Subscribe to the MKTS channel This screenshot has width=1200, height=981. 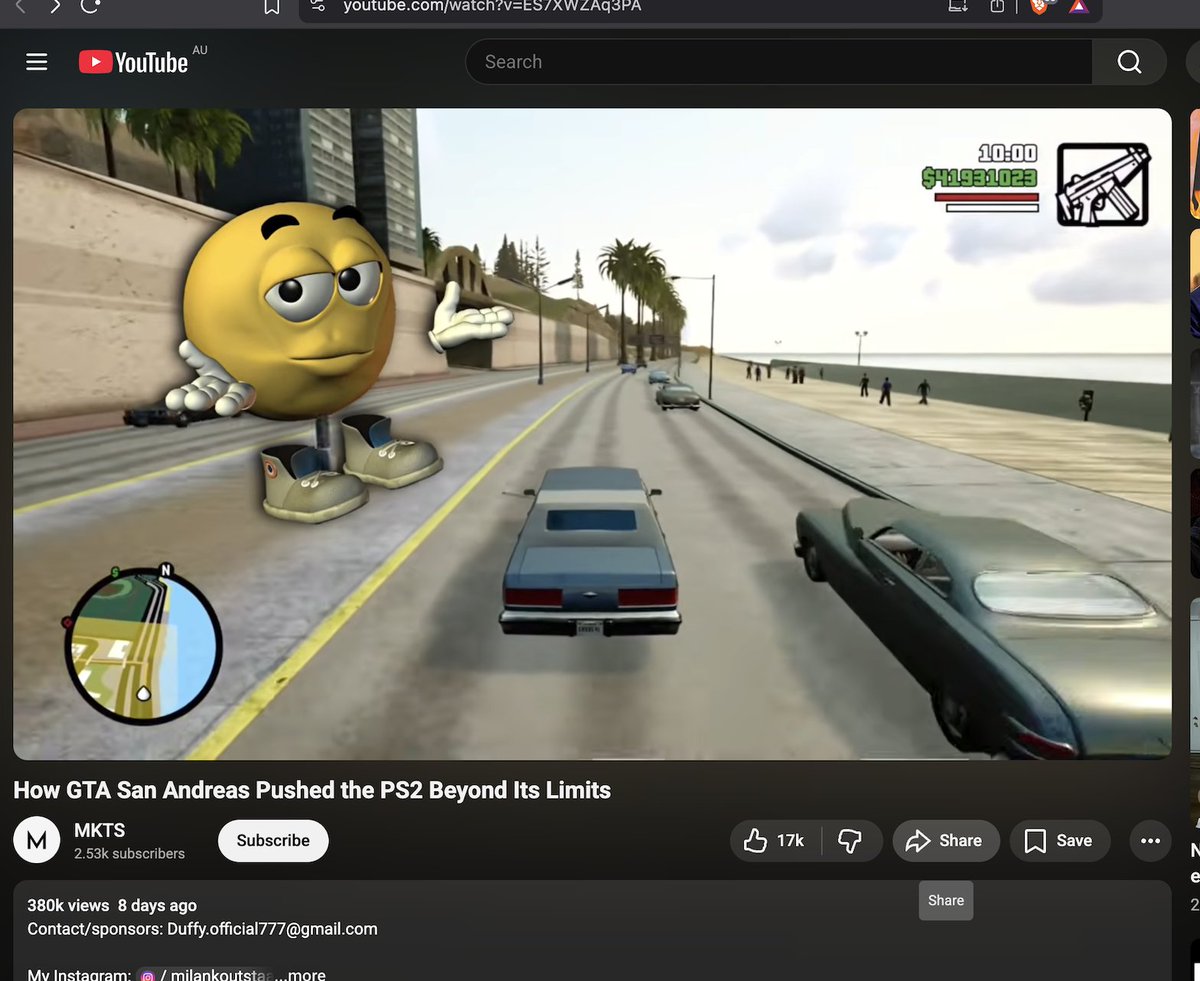[273, 841]
